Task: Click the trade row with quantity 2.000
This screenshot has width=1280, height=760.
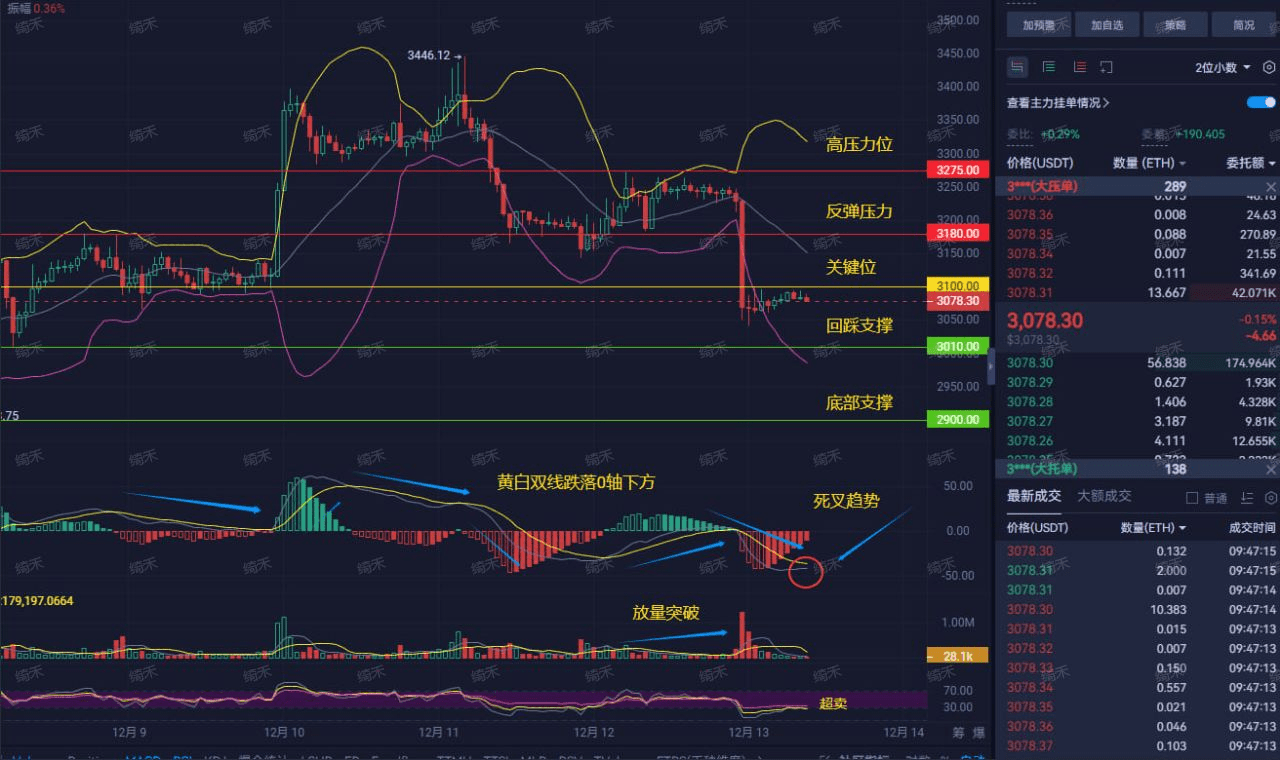Action: 1138,570
